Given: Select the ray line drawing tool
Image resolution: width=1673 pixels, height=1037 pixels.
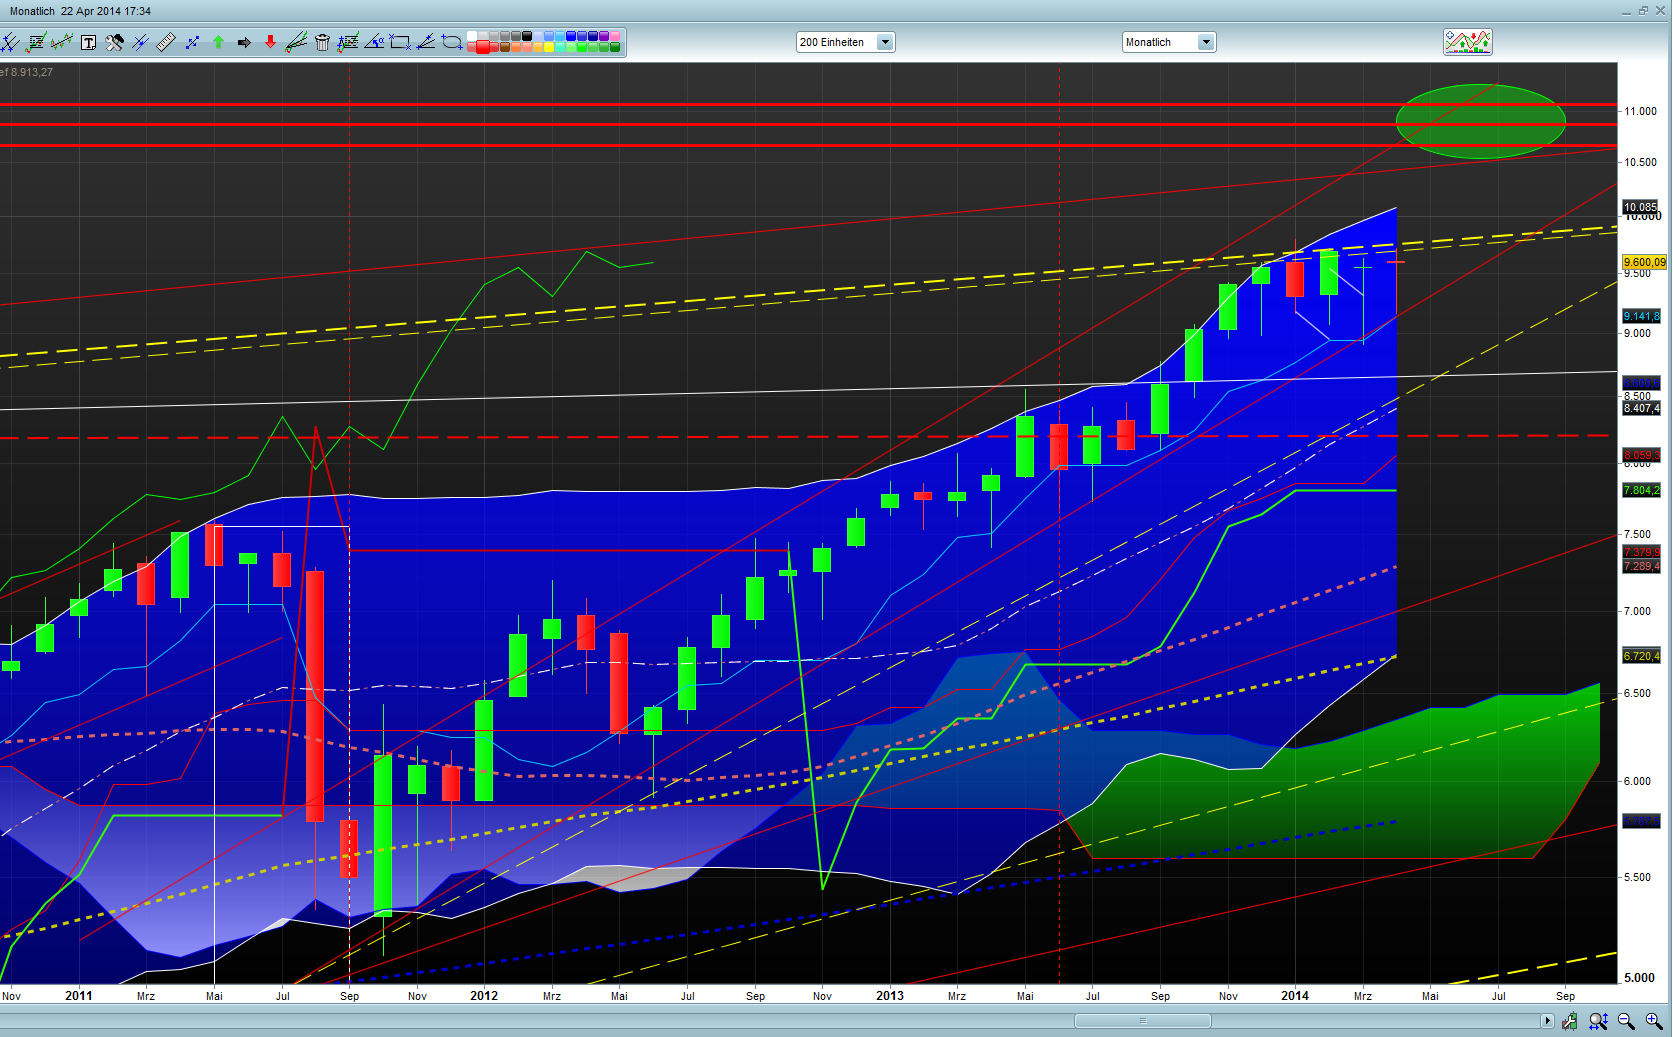Looking at the screenshot, I should point(426,42).
